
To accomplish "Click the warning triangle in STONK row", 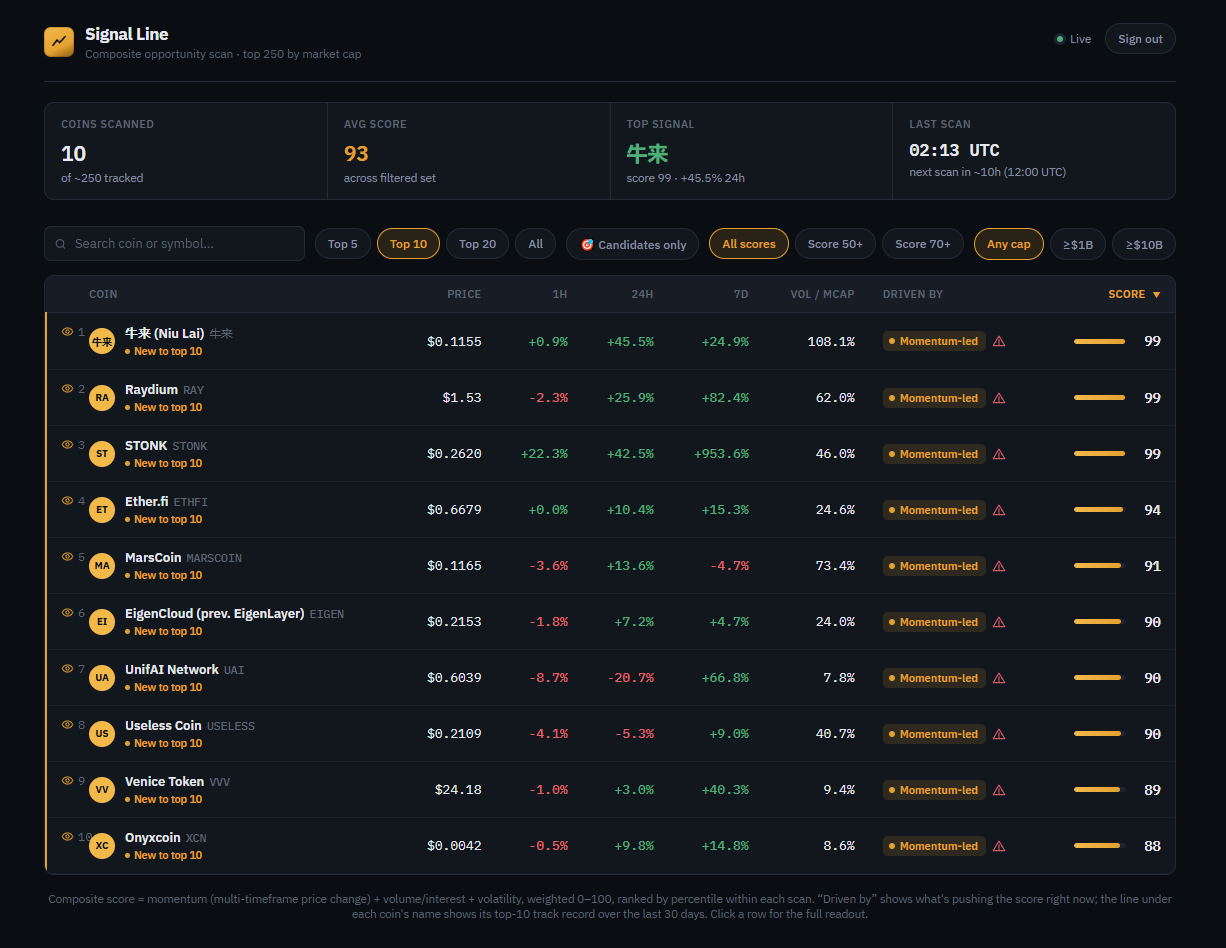I will (999, 454).
